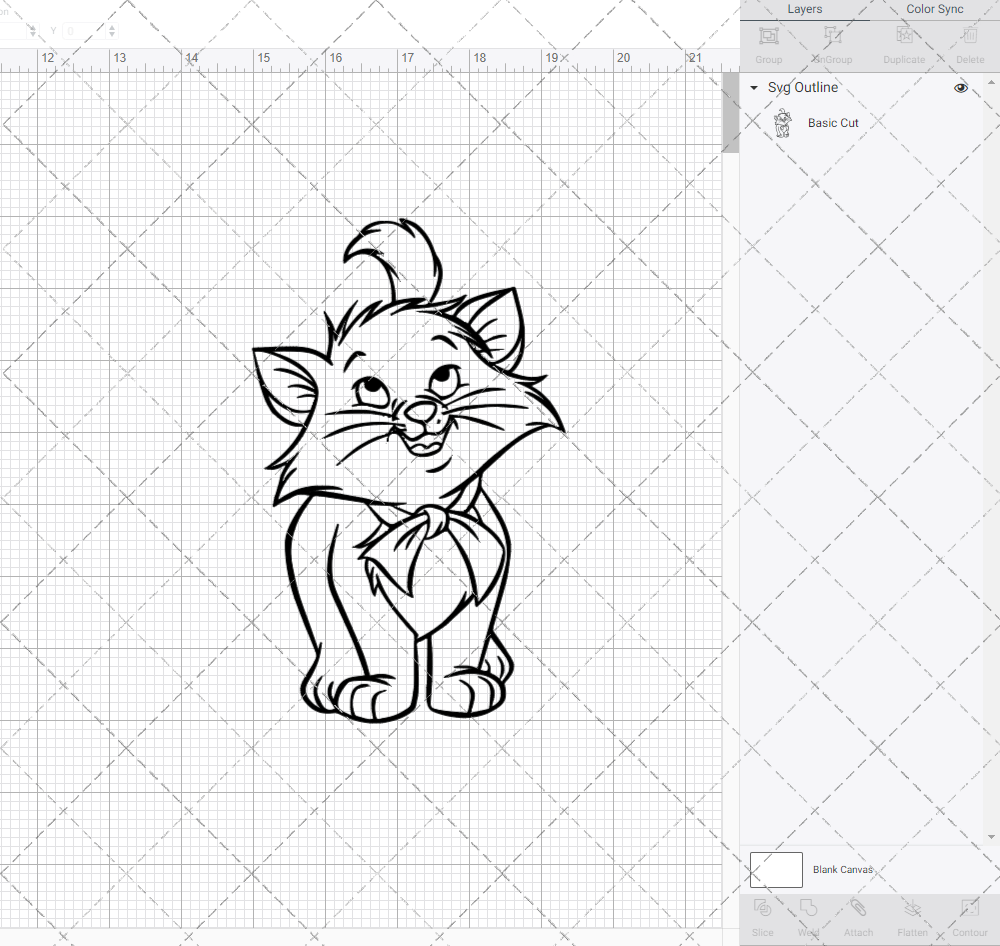Viewport: 1000px width, 946px height.
Task: Select the Basic Cut layer thumbnail
Action: click(x=782, y=123)
